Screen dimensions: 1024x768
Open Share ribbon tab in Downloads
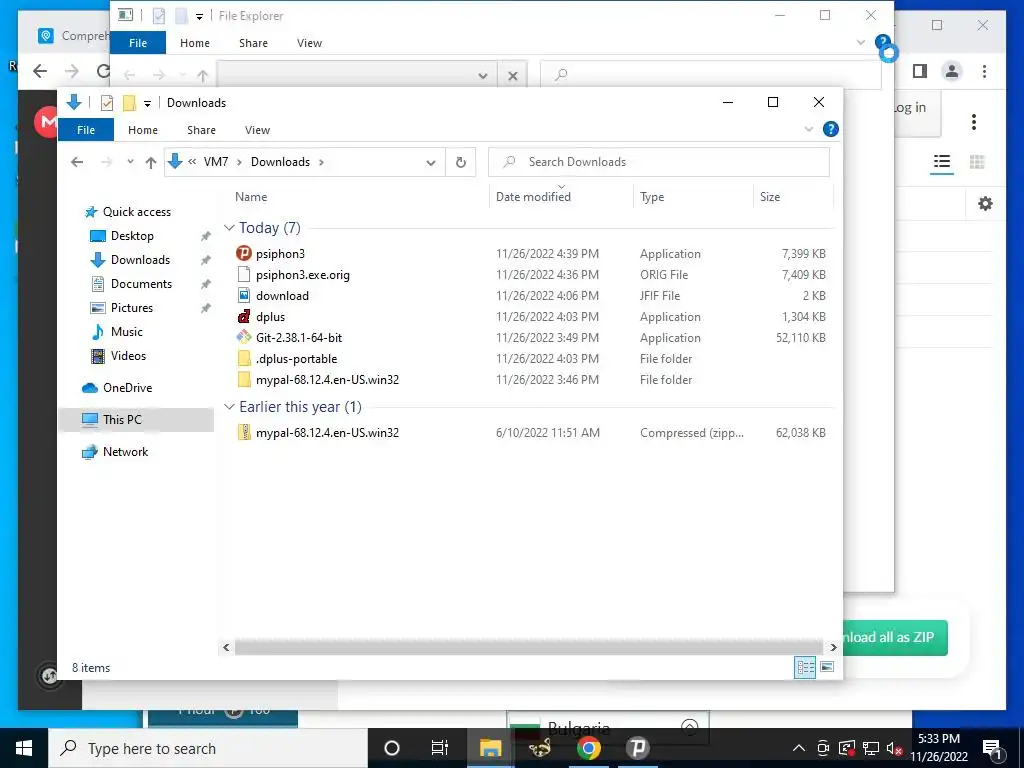point(201,130)
